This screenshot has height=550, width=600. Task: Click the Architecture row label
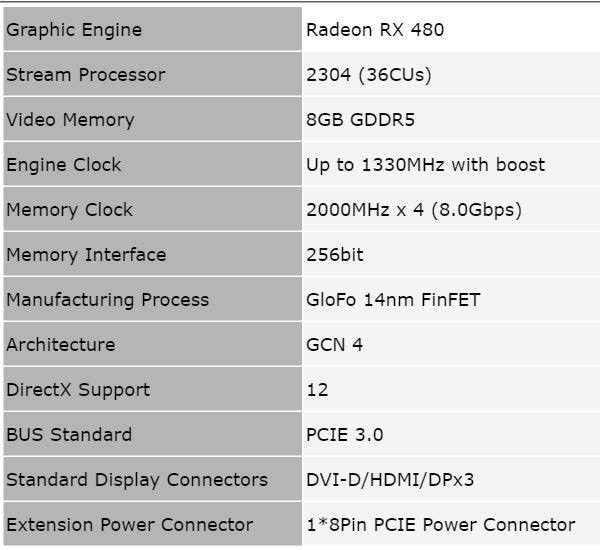[60, 345]
